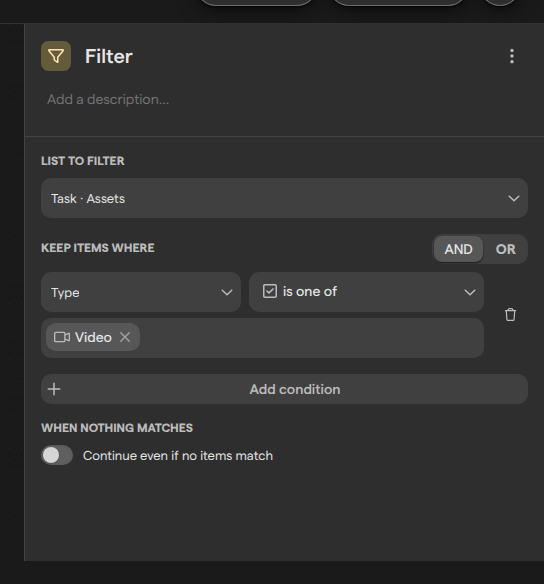Select the OR logic option
This screenshot has width=544, height=584.
click(x=505, y=249)
